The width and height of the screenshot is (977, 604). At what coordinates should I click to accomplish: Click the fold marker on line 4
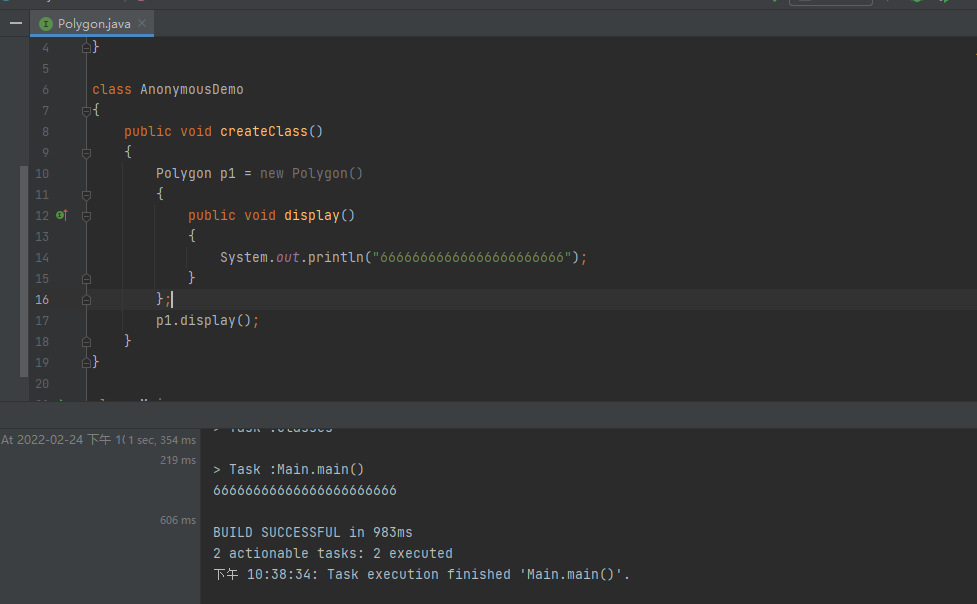click(x=87, y=48)
